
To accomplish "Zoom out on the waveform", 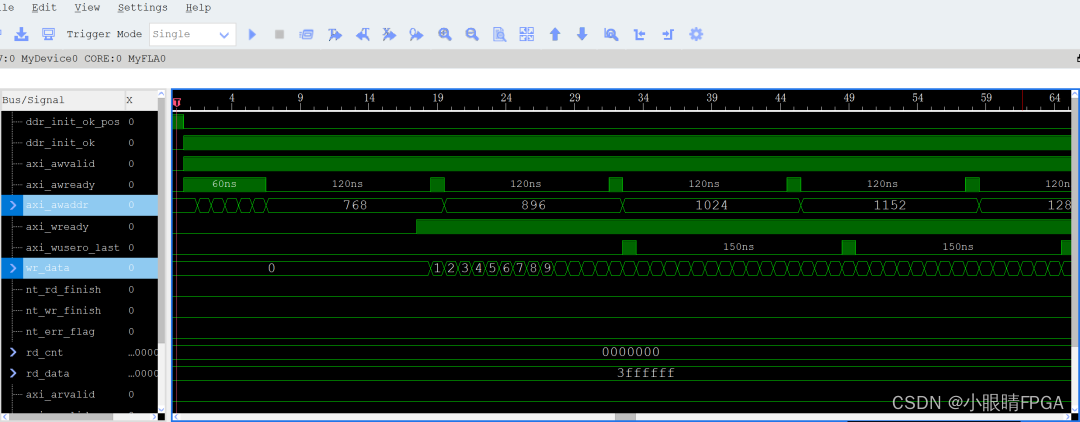I will coord(472,34).
